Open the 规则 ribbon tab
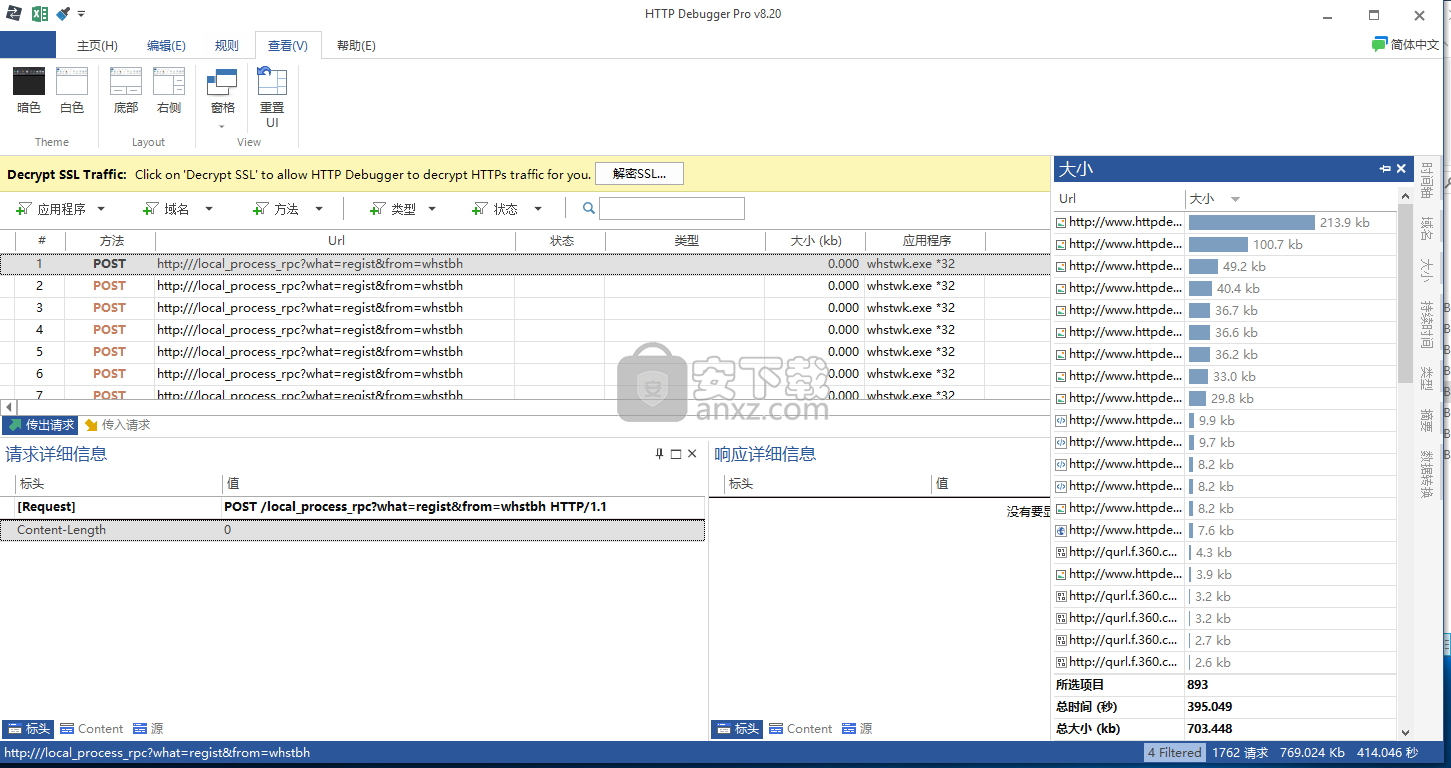Image resolution: width=1451 pixels, height=768 pixels. point(227,46)
